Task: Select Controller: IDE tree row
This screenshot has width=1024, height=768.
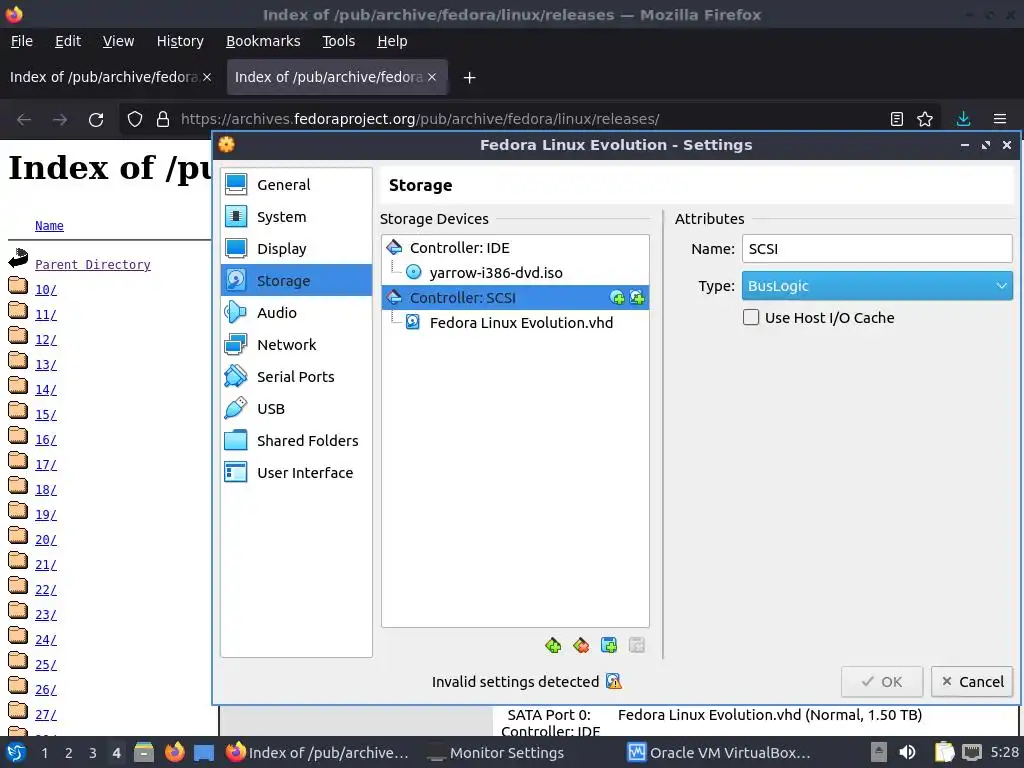Action: pyautogui.click(x=515, y=248)
